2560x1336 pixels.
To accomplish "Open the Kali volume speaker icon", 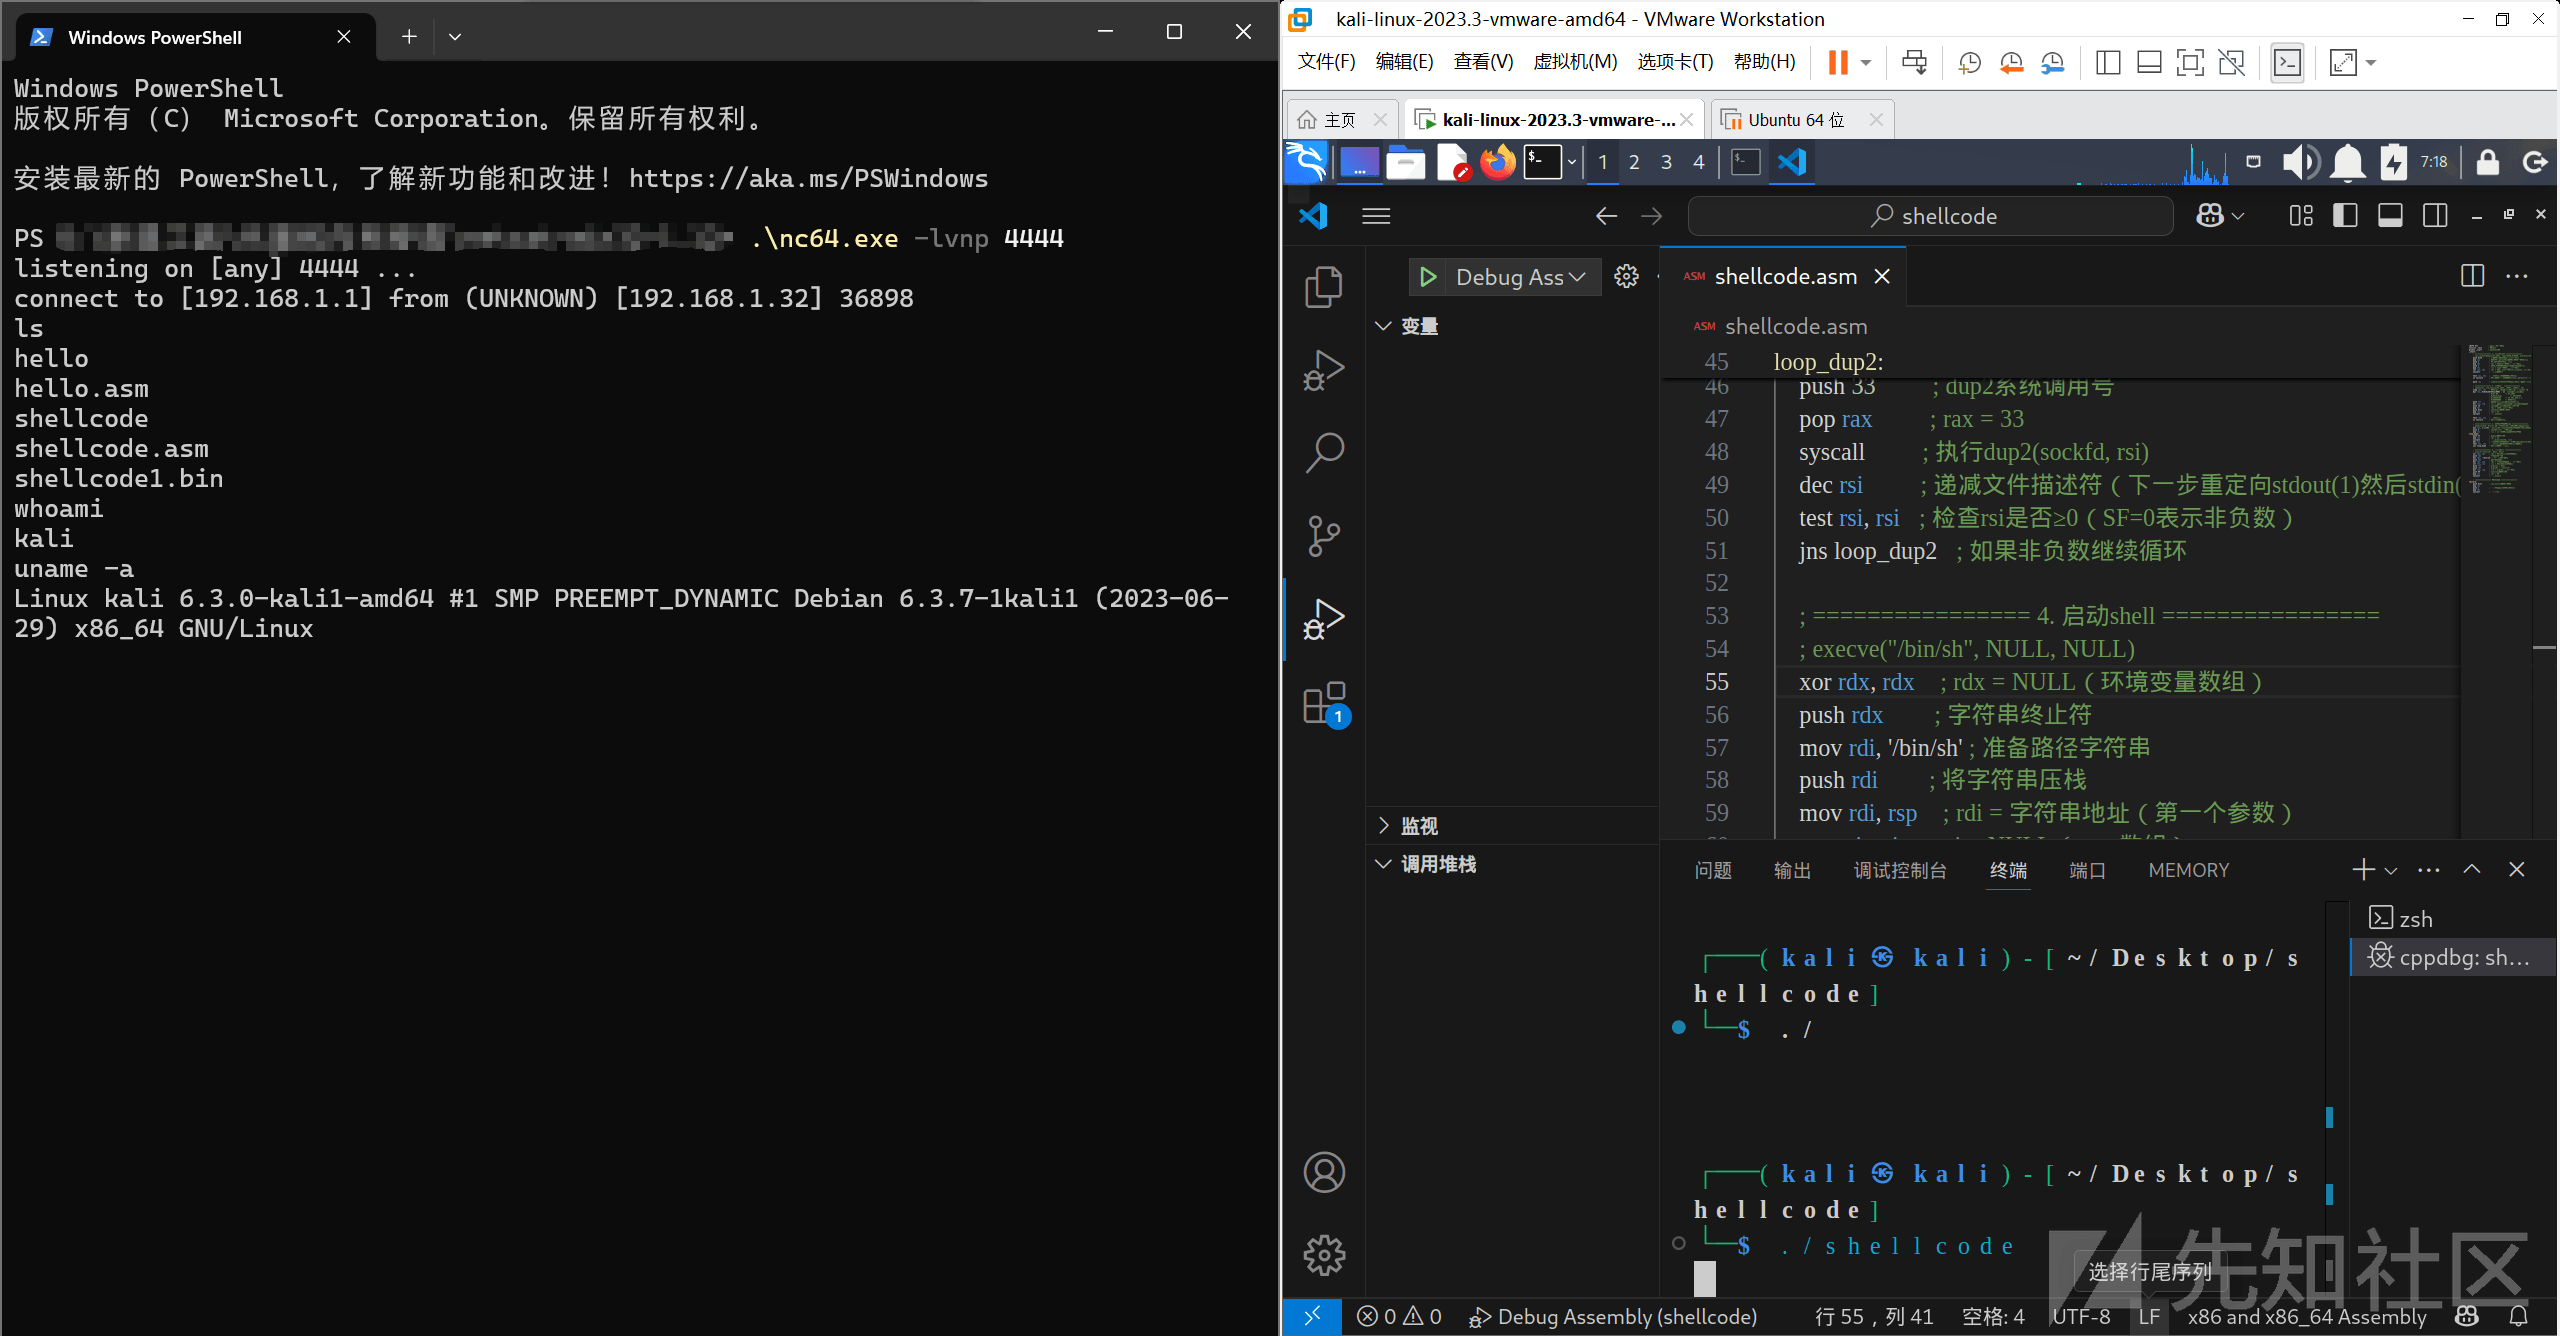I will coord(2300,162).
